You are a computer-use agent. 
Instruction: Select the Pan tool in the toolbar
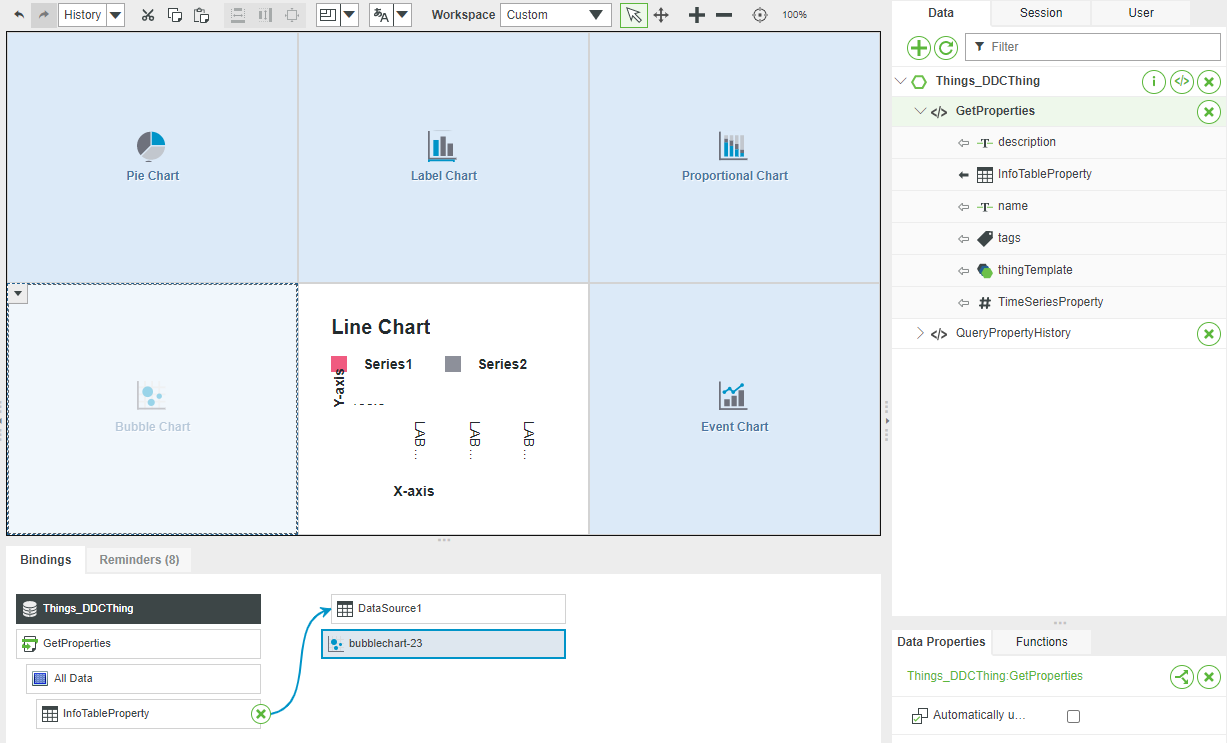point(661,15)
